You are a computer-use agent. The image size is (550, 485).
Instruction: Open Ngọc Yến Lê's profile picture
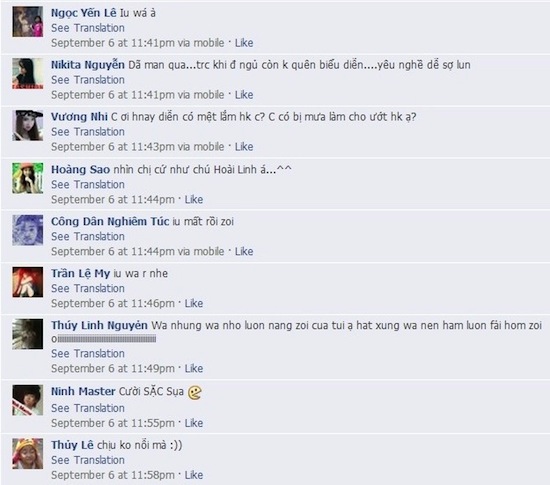pyautogui.click(x=28, y=21)
